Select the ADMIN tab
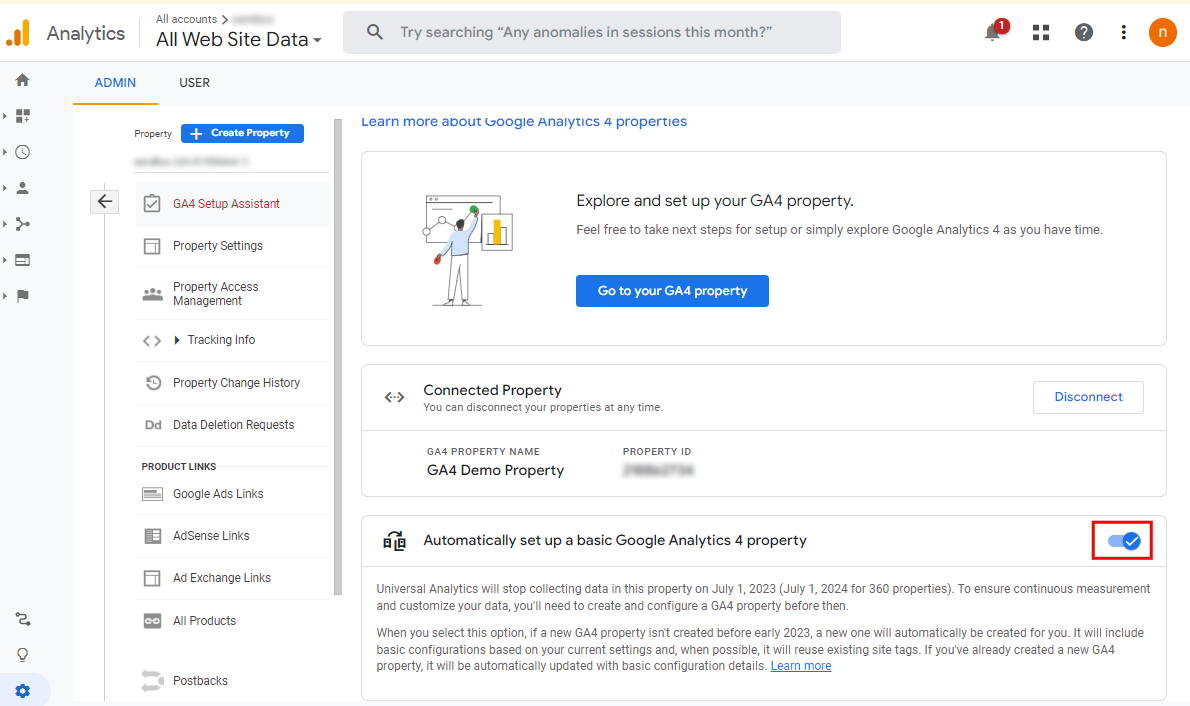Screen dimensions: 1190x706 pos(115,83)
